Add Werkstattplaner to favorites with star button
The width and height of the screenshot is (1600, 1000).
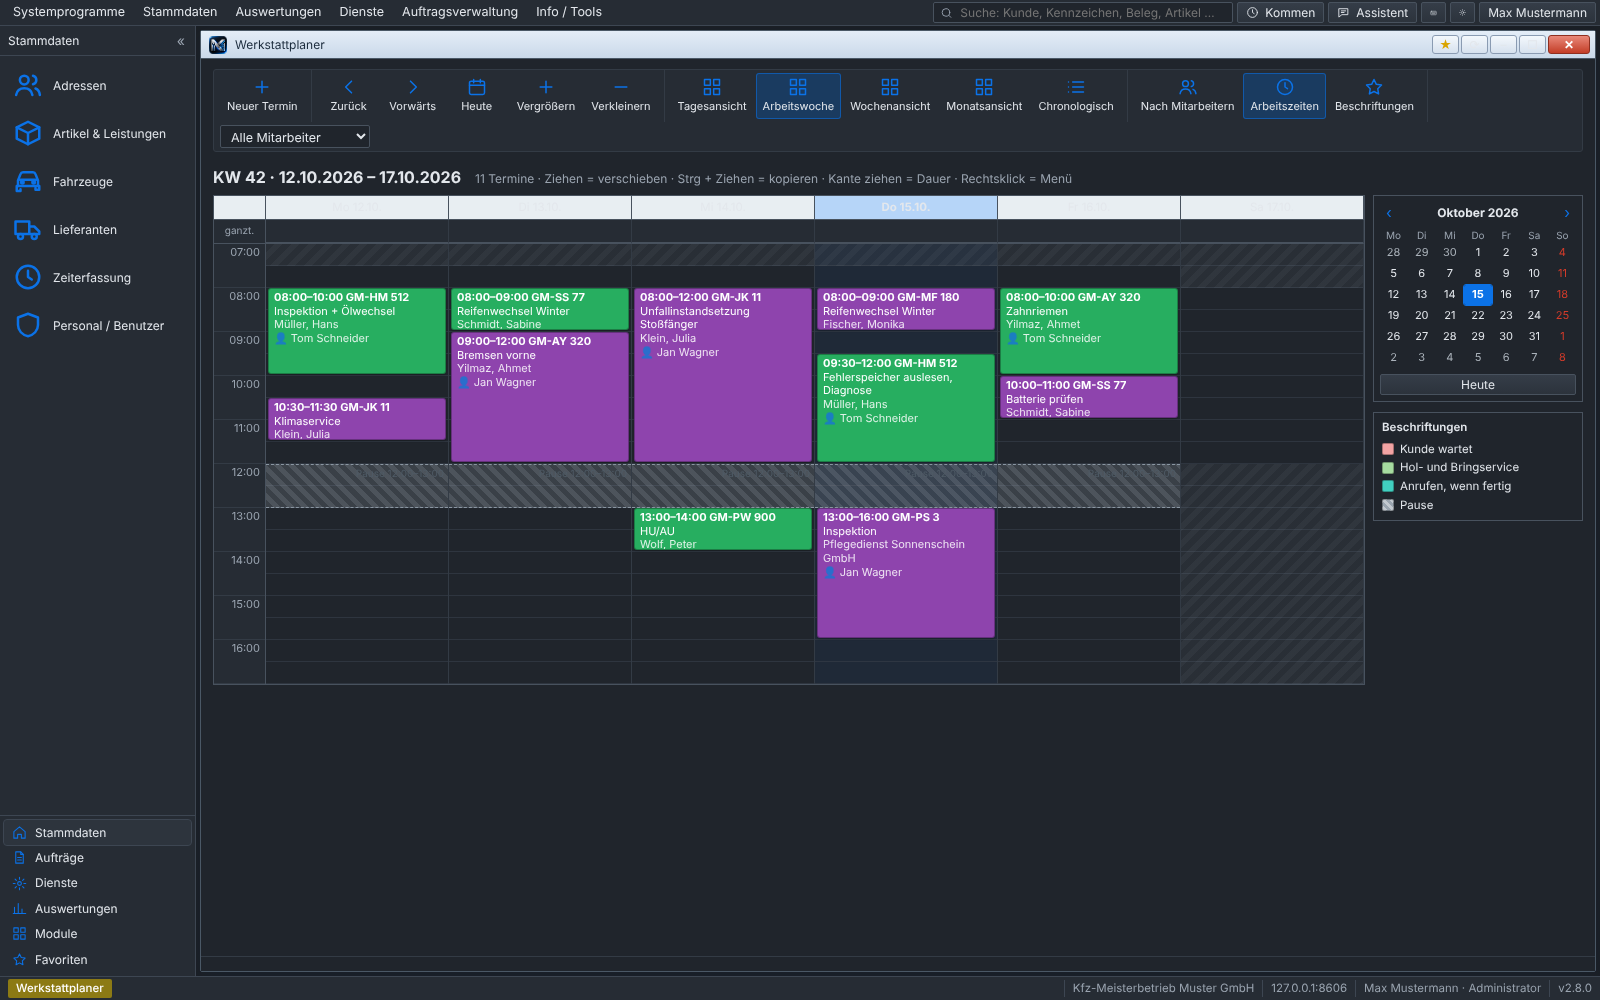point(1445,45)
